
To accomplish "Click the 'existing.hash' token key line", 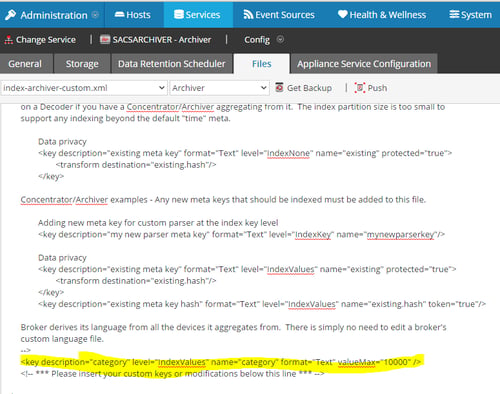I will pos(262,304).
